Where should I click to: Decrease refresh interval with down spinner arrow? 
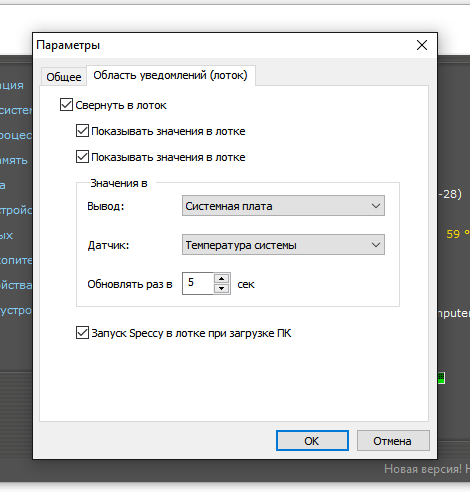(222, 288)
